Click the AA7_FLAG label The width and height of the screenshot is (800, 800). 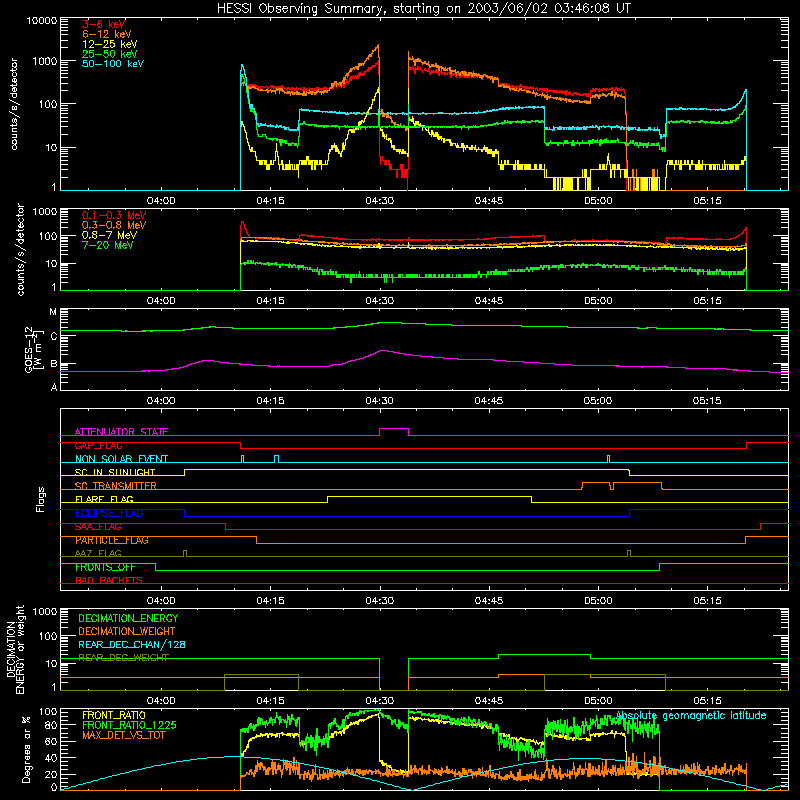98,553
